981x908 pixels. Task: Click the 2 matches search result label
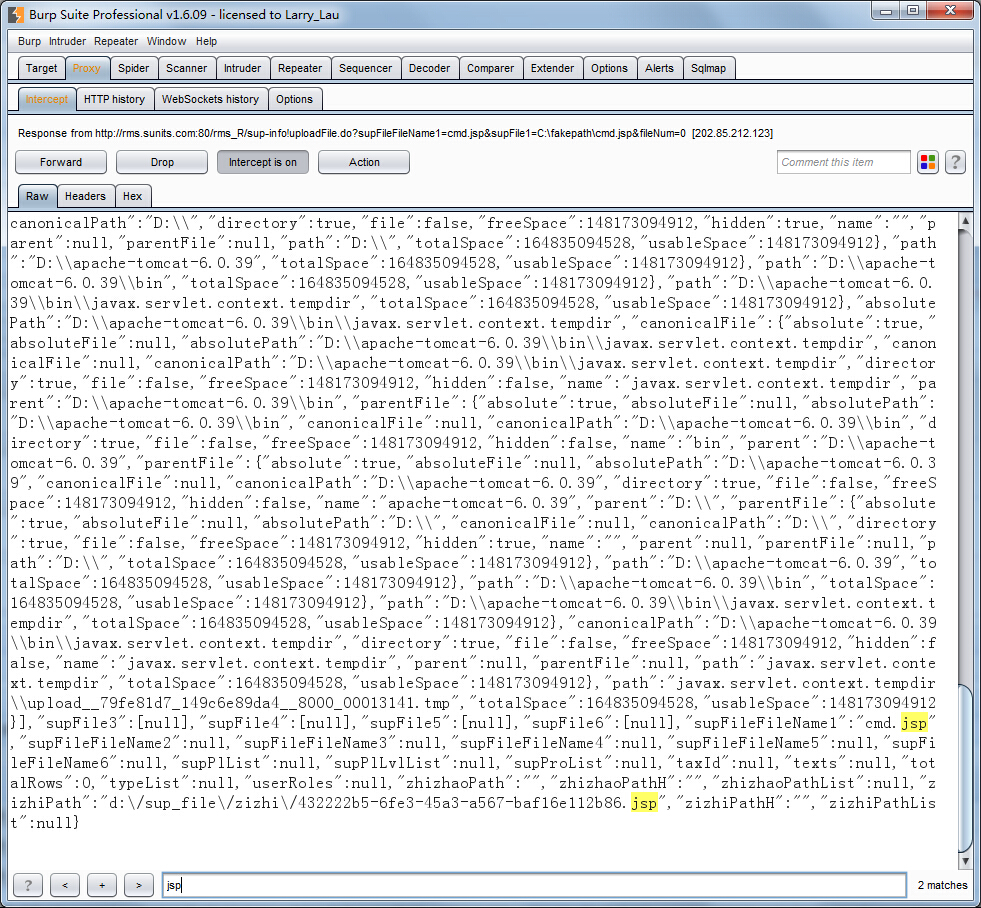(942, 885)
